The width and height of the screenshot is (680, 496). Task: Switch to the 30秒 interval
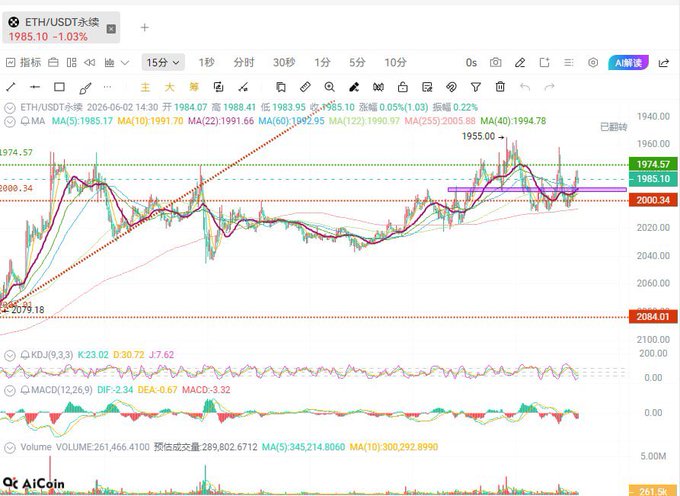(284, 62)
